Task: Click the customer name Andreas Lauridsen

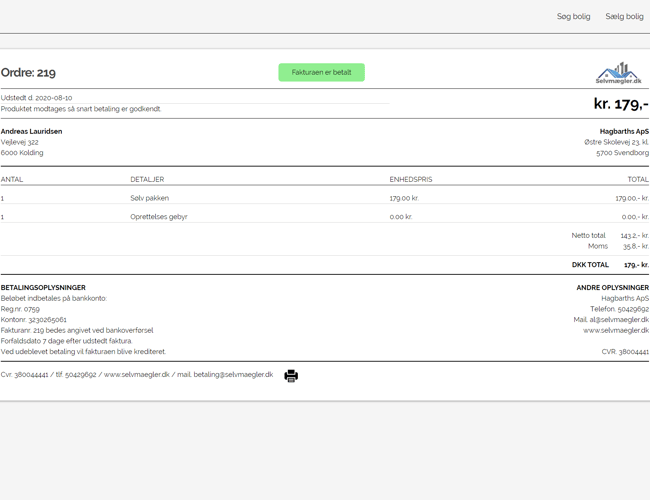Action: (31, 131)
